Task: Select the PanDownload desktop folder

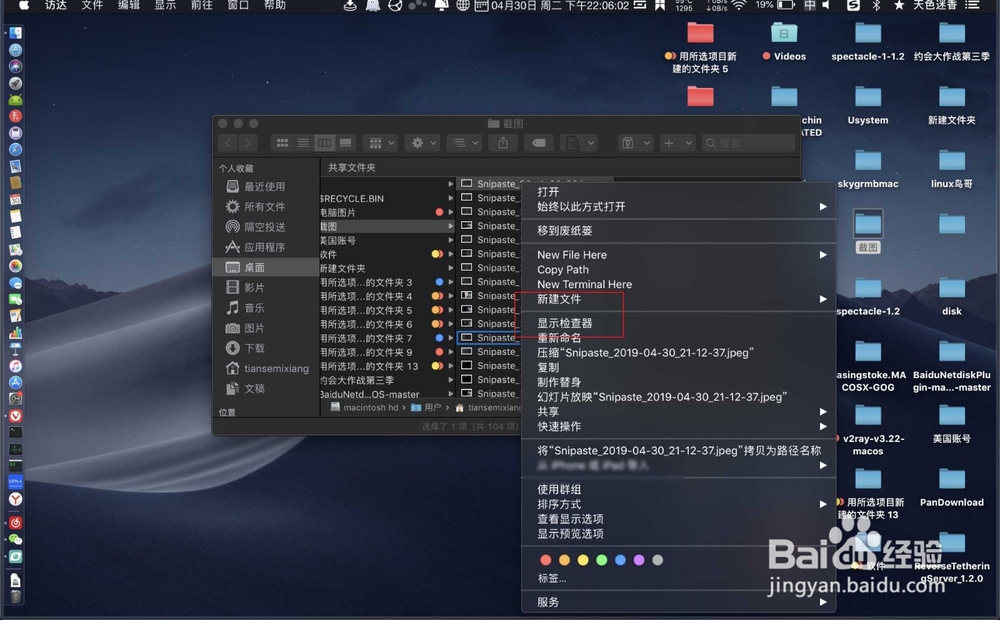Action: click(952, 488)
